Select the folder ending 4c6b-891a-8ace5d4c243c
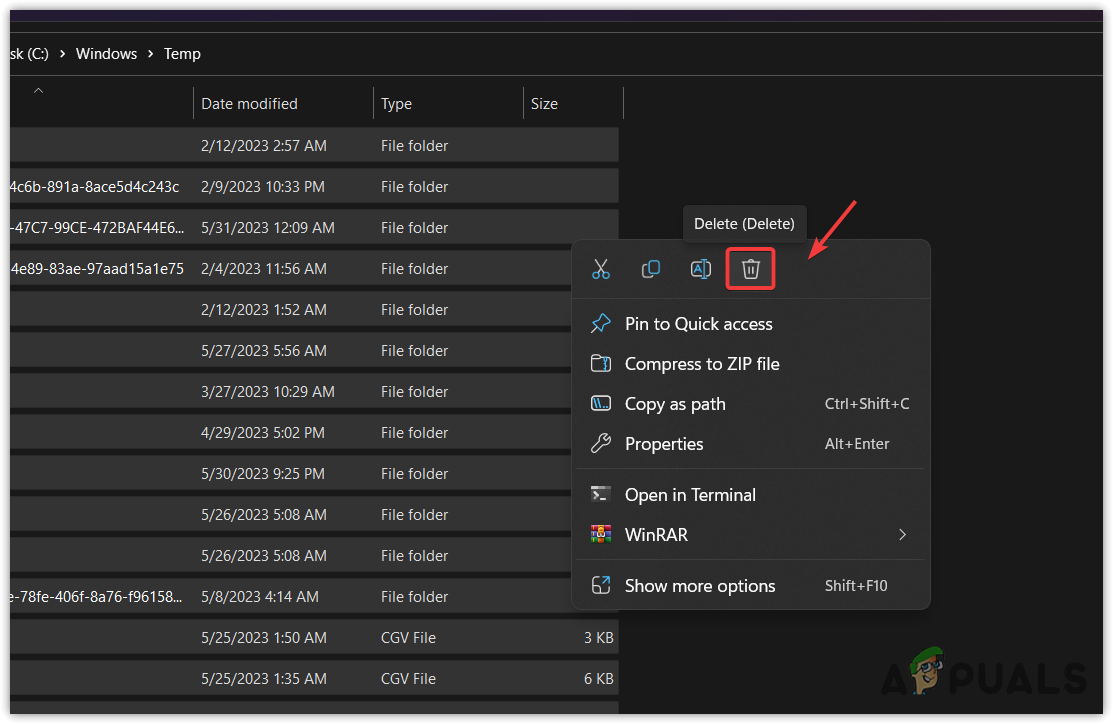The height and width of the screenshot is (724, 1113). tap(314, 186)
